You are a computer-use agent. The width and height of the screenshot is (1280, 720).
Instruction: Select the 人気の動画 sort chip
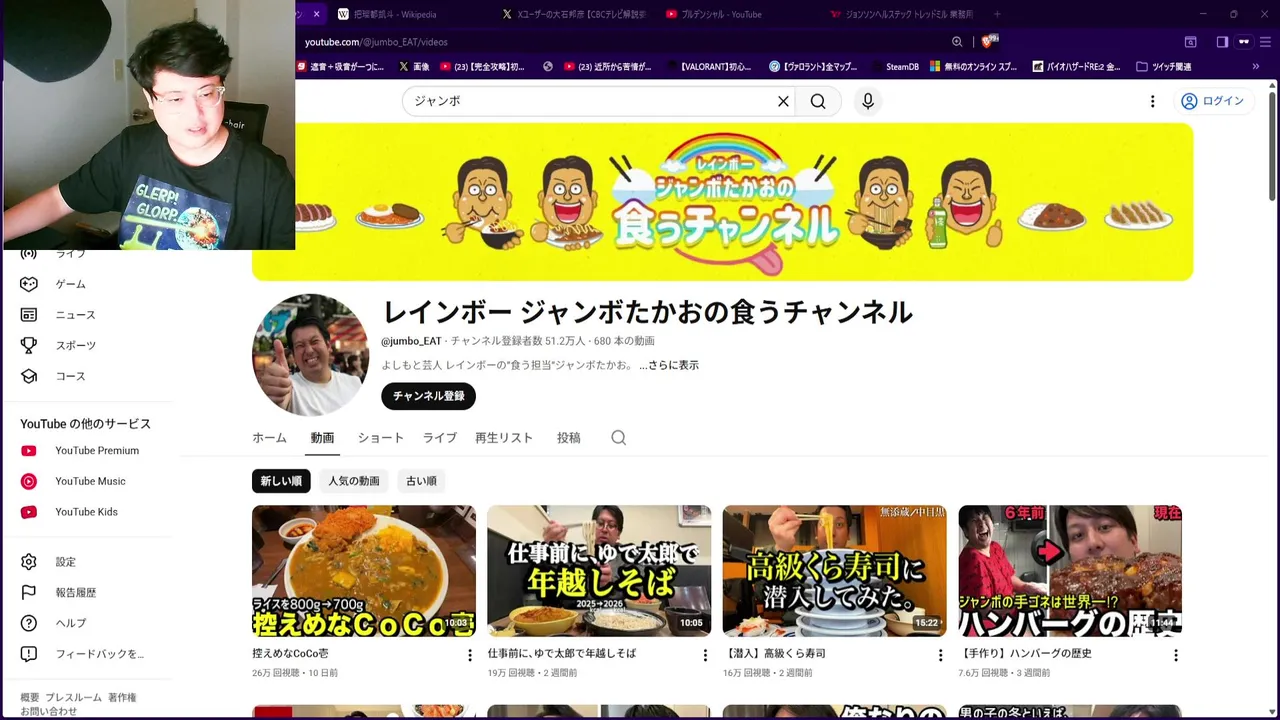(x=354, y=481)
